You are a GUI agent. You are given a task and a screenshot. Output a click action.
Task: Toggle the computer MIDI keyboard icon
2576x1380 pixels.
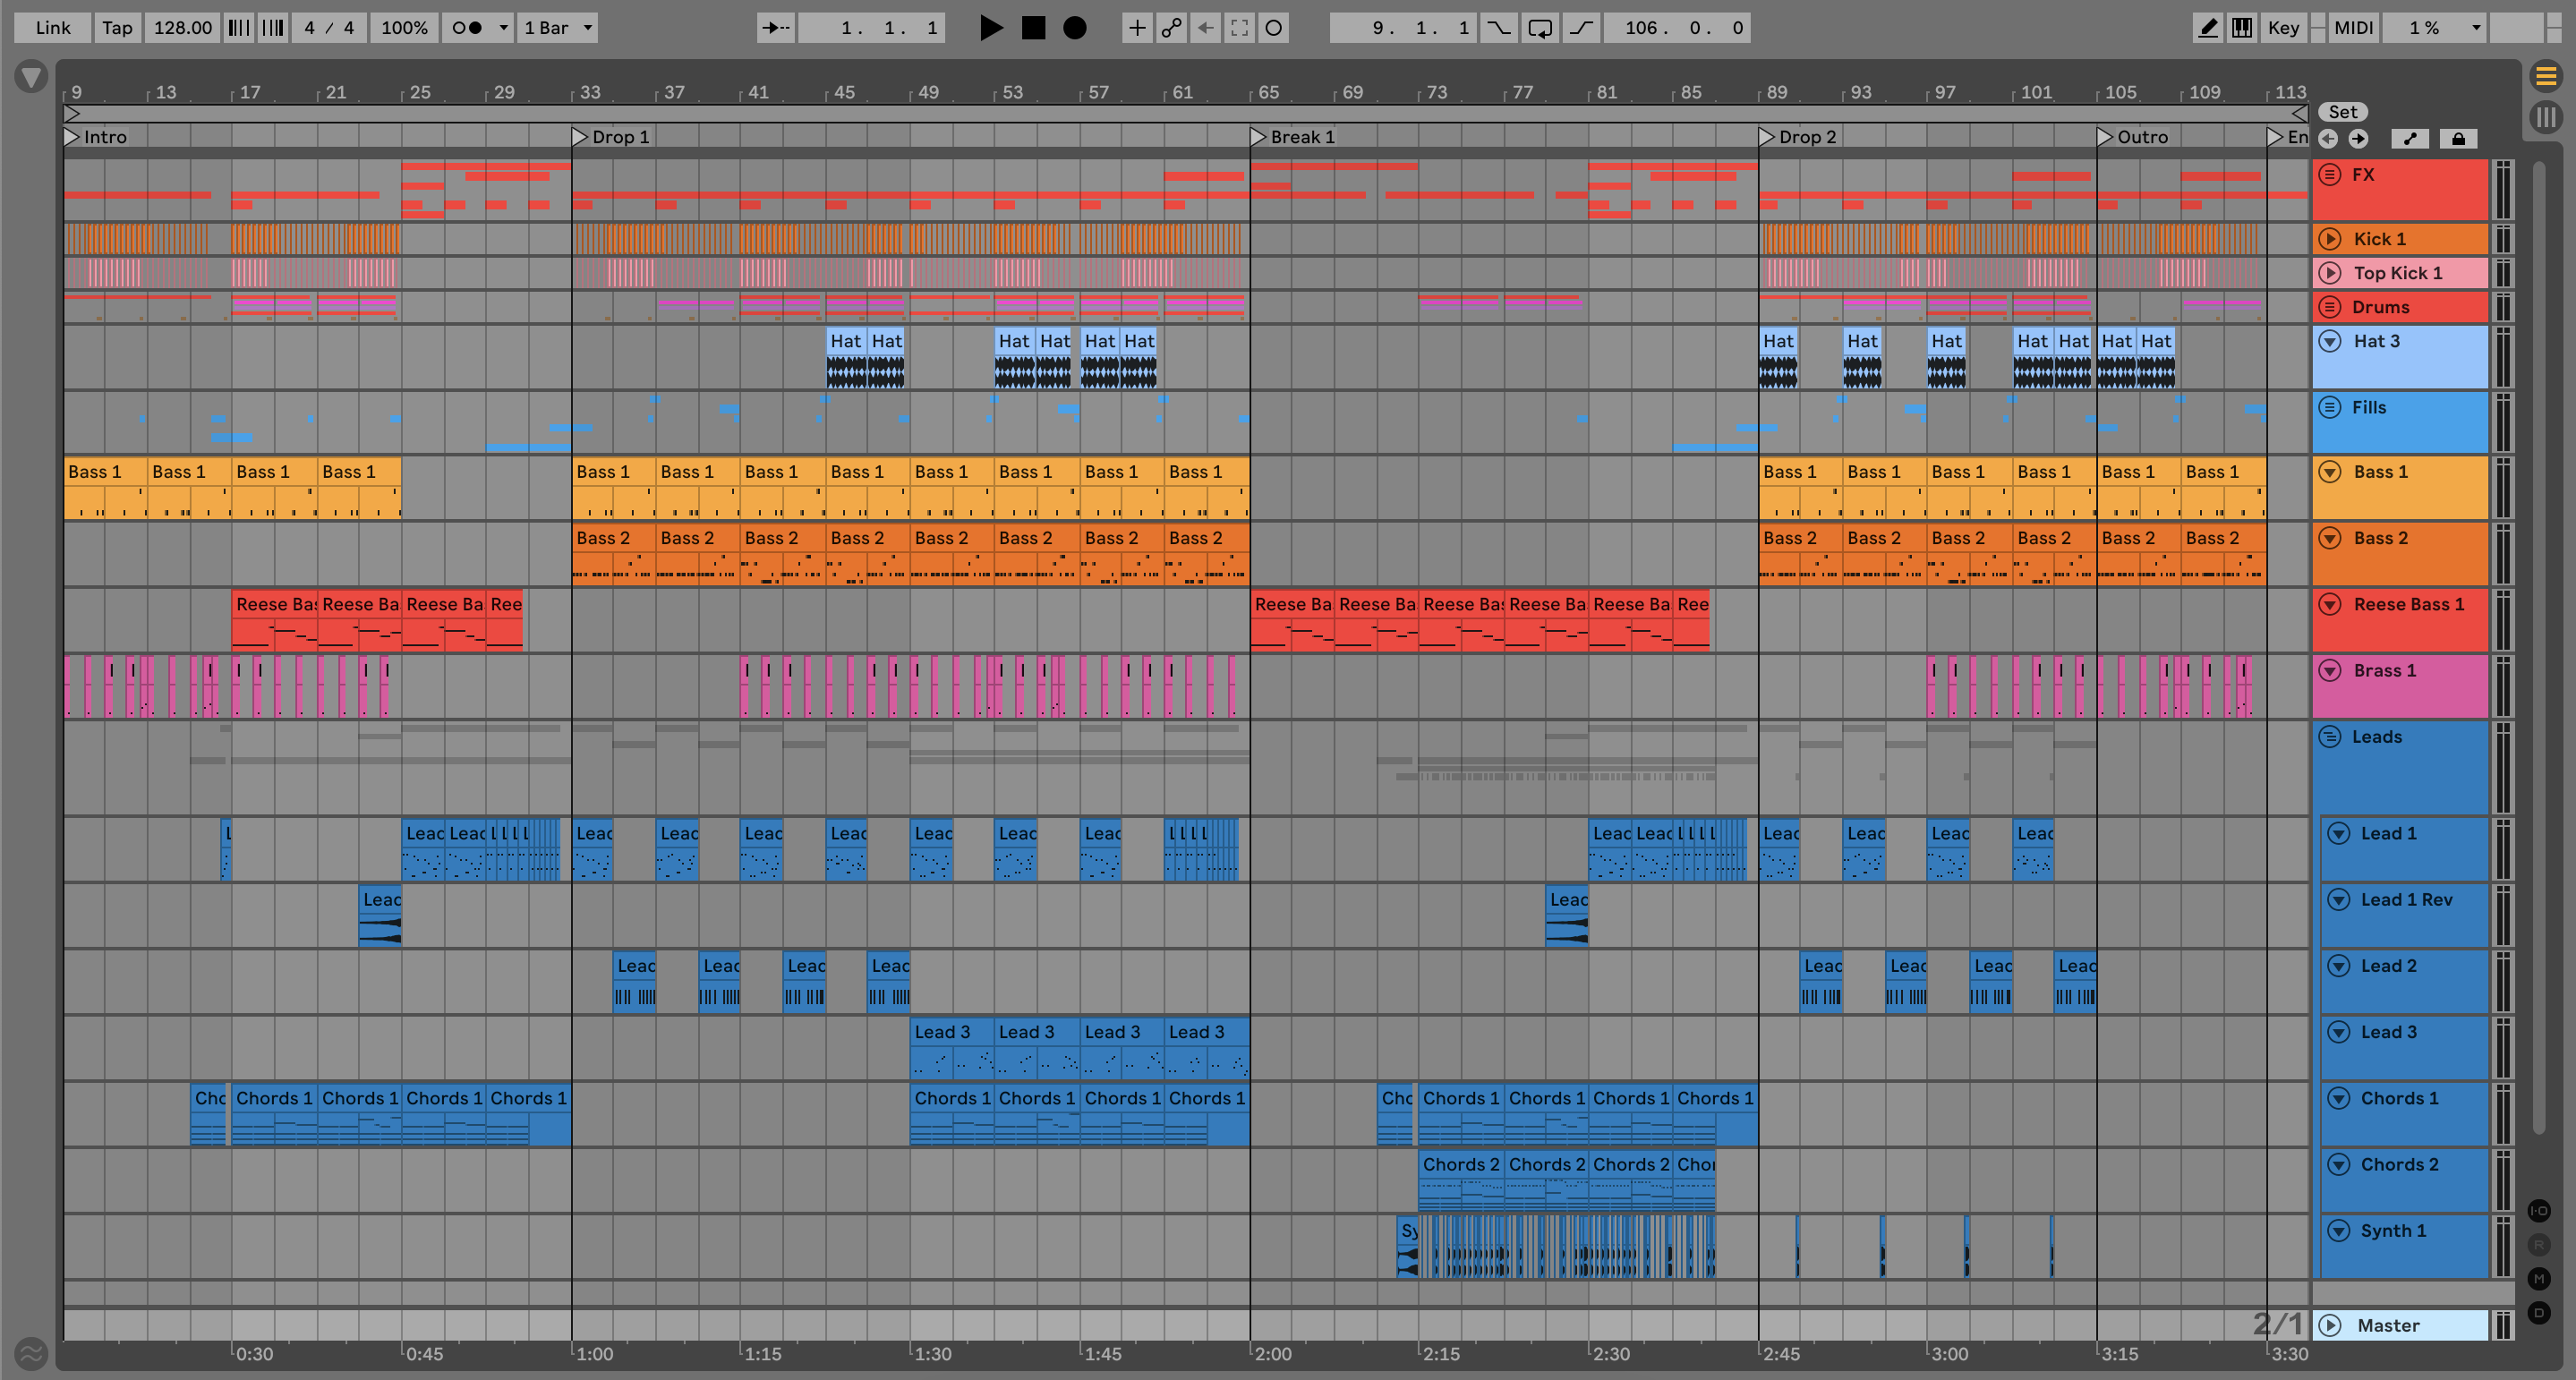(x=2242, y=27)
